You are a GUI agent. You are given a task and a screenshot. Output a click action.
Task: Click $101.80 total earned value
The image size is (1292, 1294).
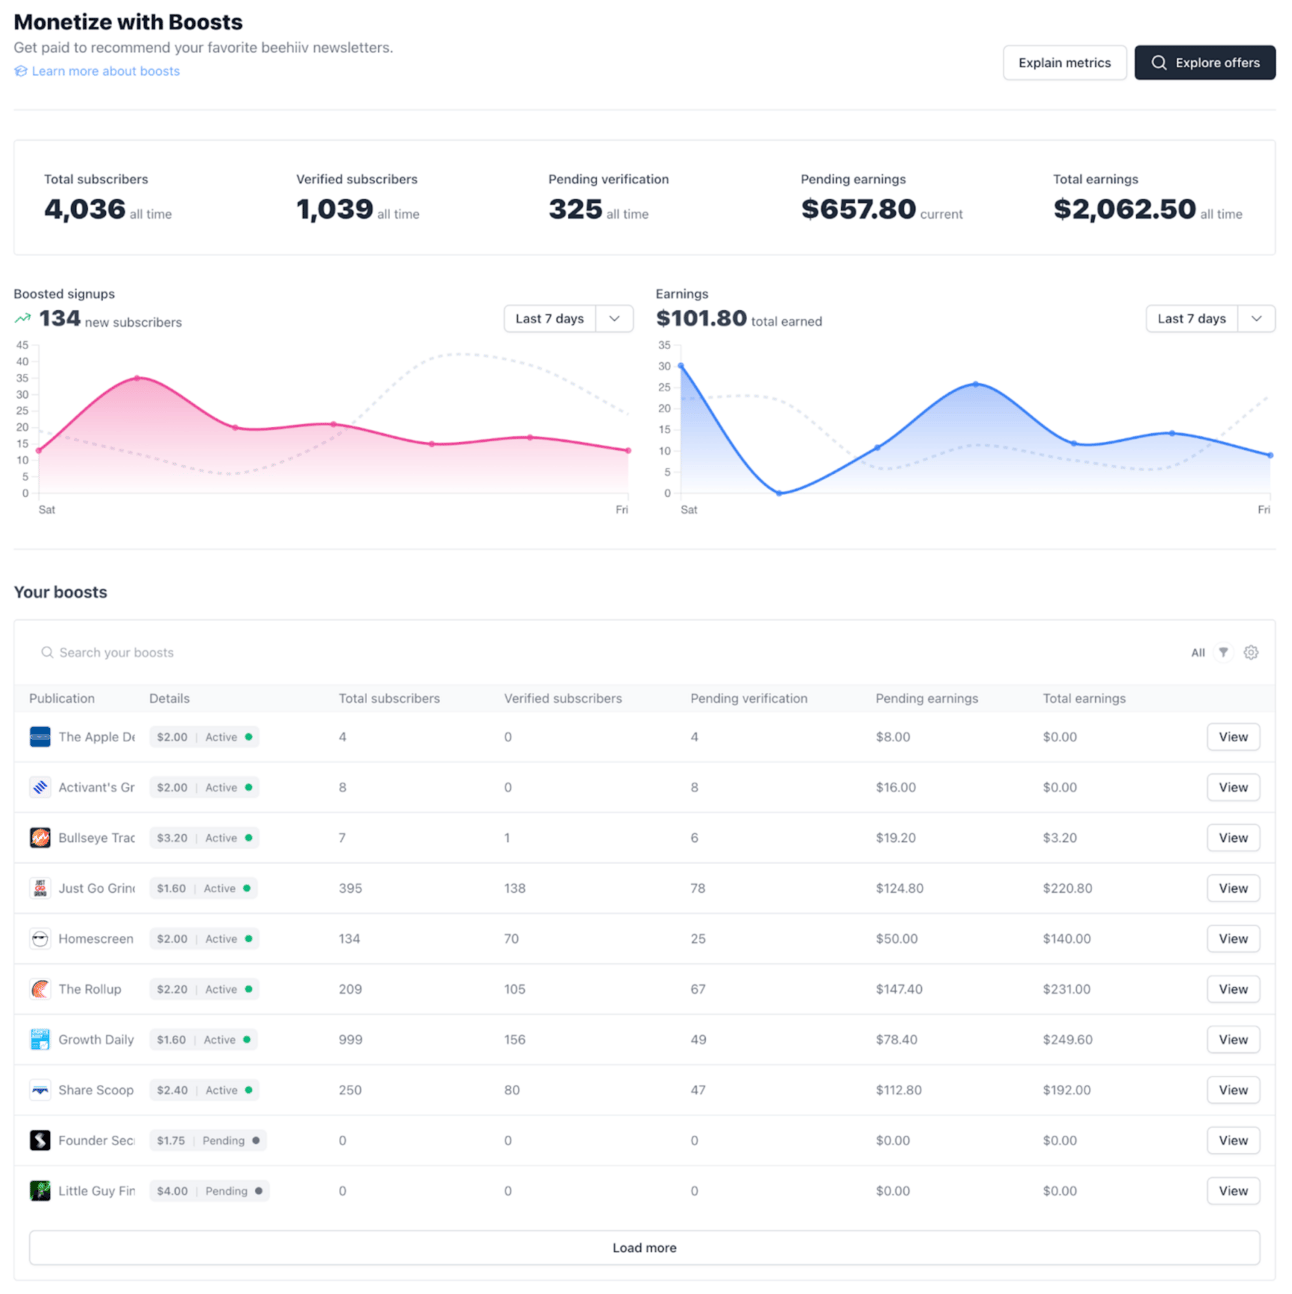click(701, 318)
